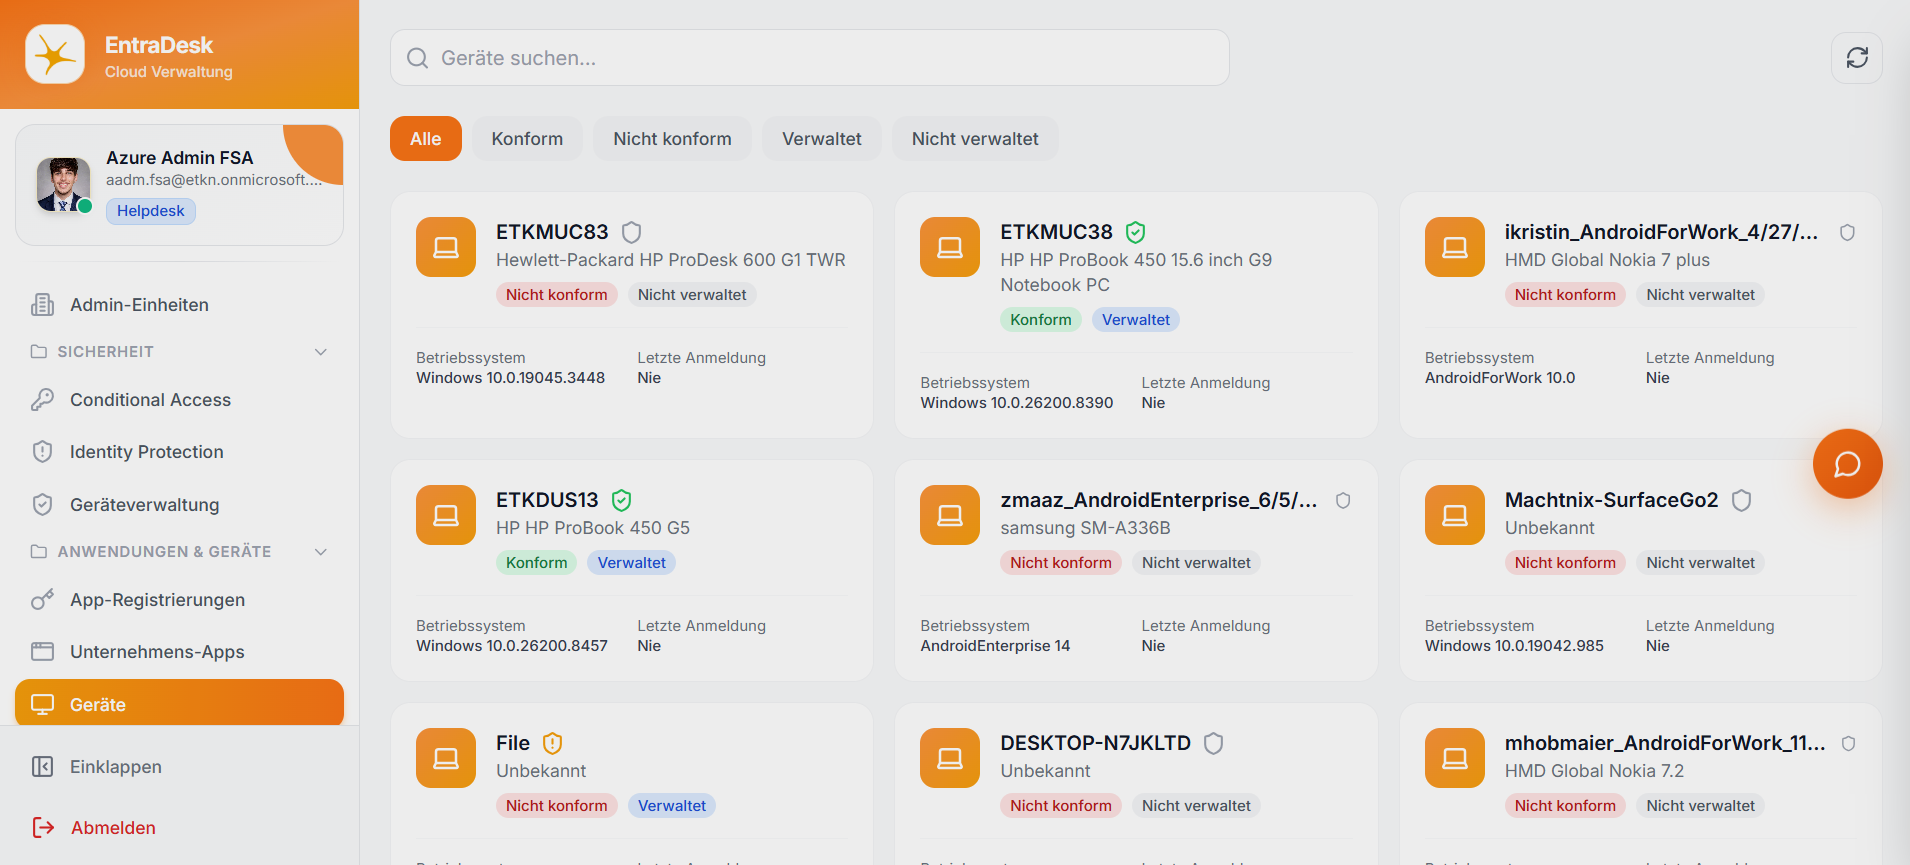The height and width of the screenshot is (865, 1910).
Task: Click the refresh devices icon button
Action: (x=1857, y=58)
